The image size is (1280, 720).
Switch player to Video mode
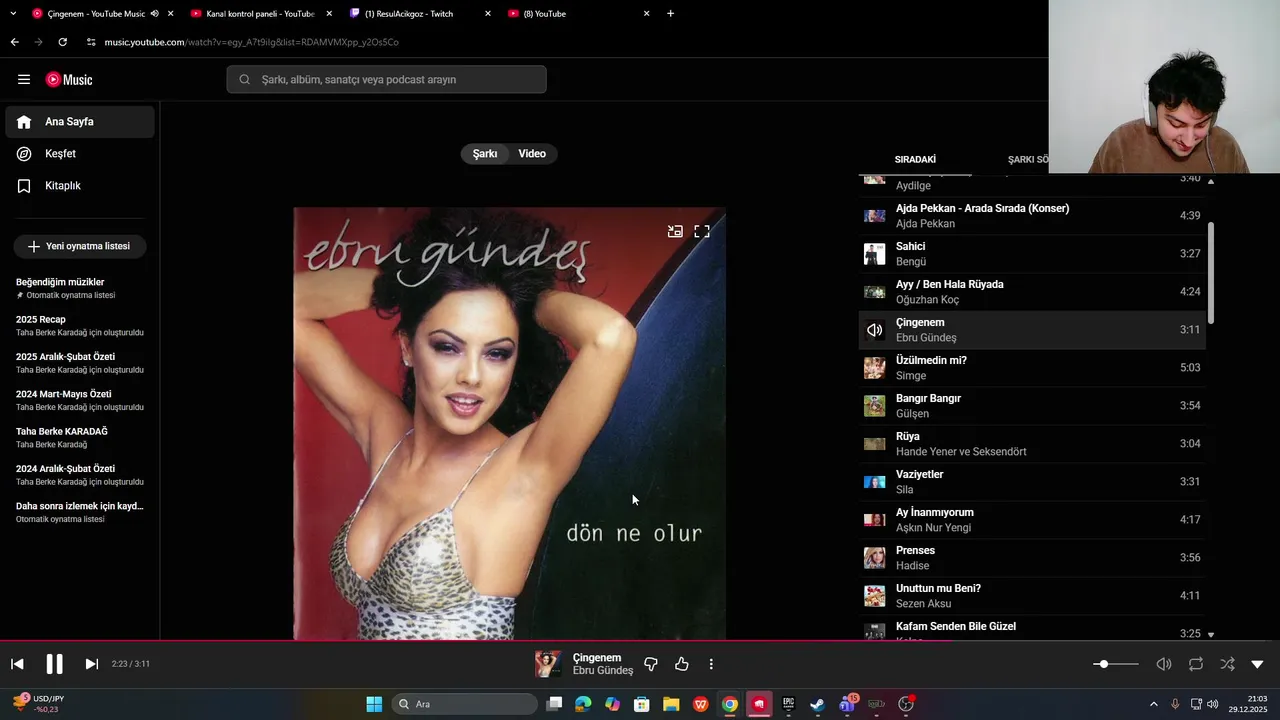(532, 154)
